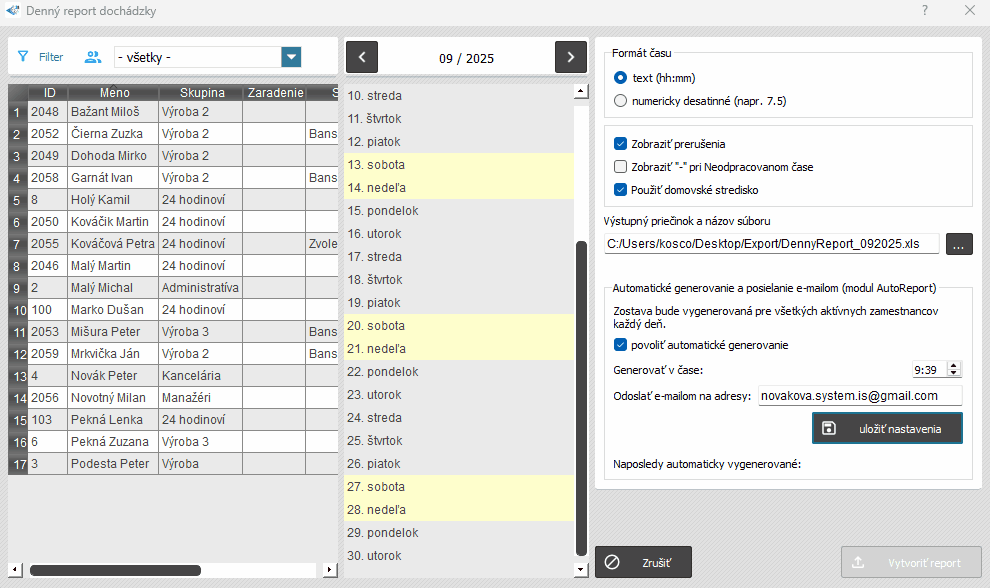Go to previous month with left arrow
Viewport: 990px width, 588px height.
pos(361,57)
